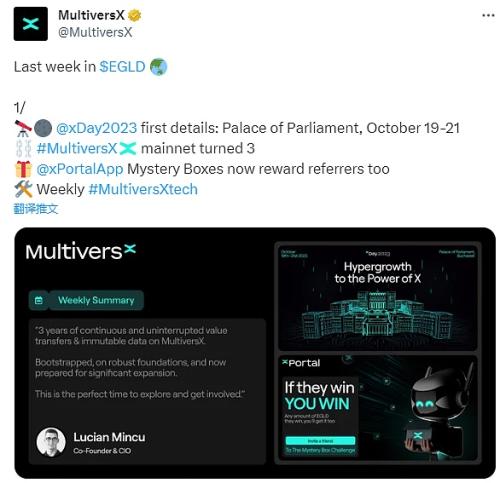Open the @MultiversX handle

(x=95, y=32)
